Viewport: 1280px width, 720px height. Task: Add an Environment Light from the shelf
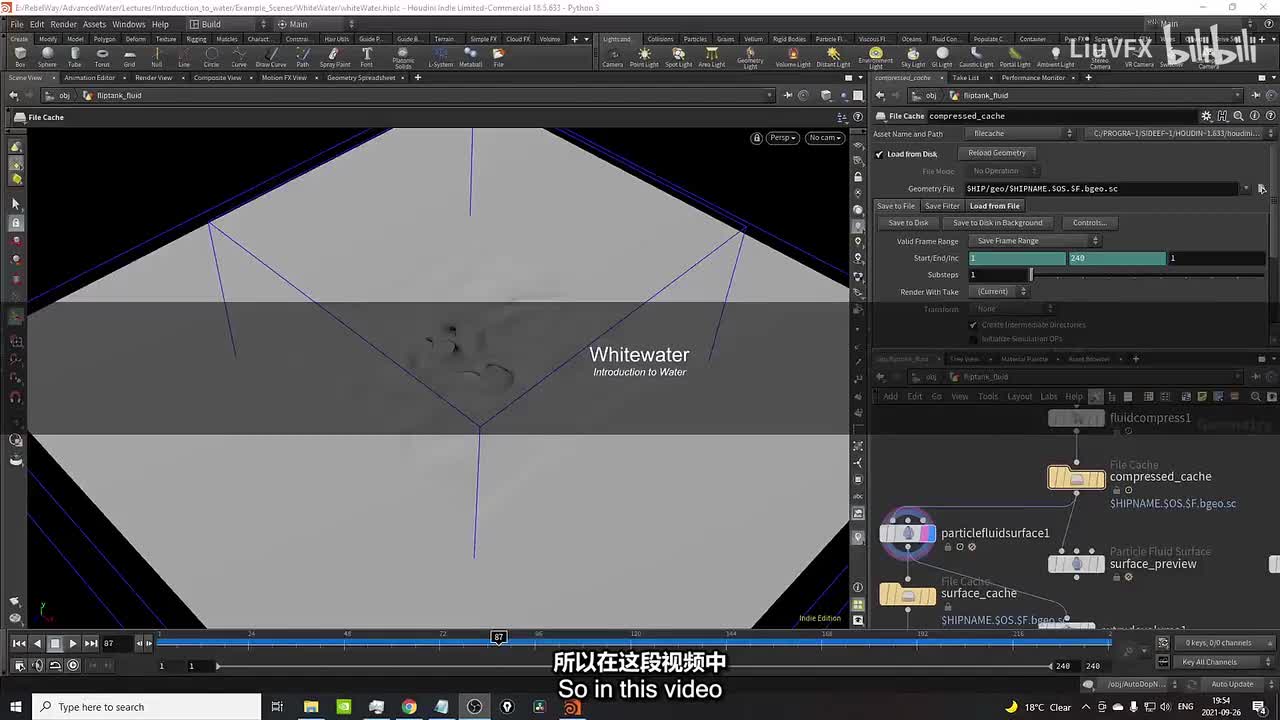[x=875, y=58]
